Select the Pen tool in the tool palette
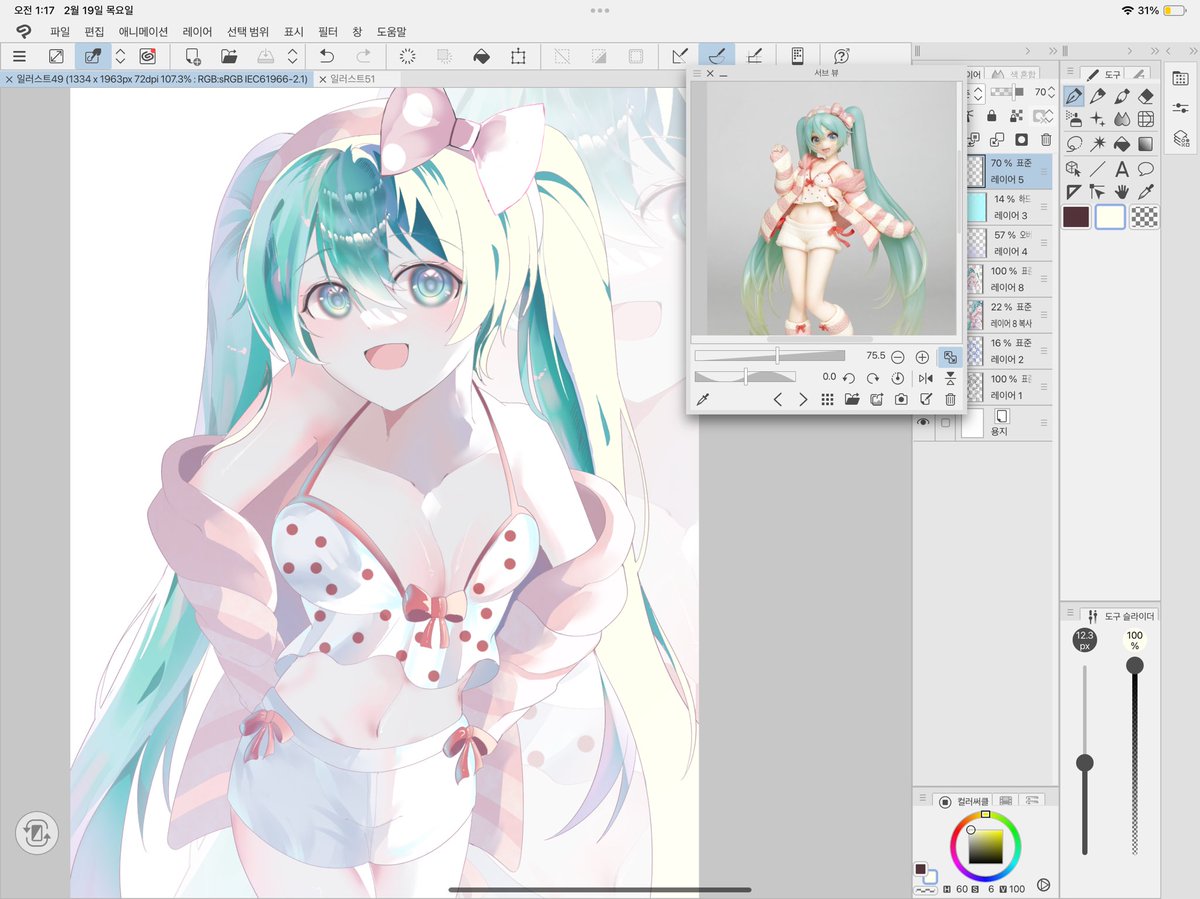The width and height of the screenshot is (1200, 899). pyautogui.click(x=1074, y=97)
